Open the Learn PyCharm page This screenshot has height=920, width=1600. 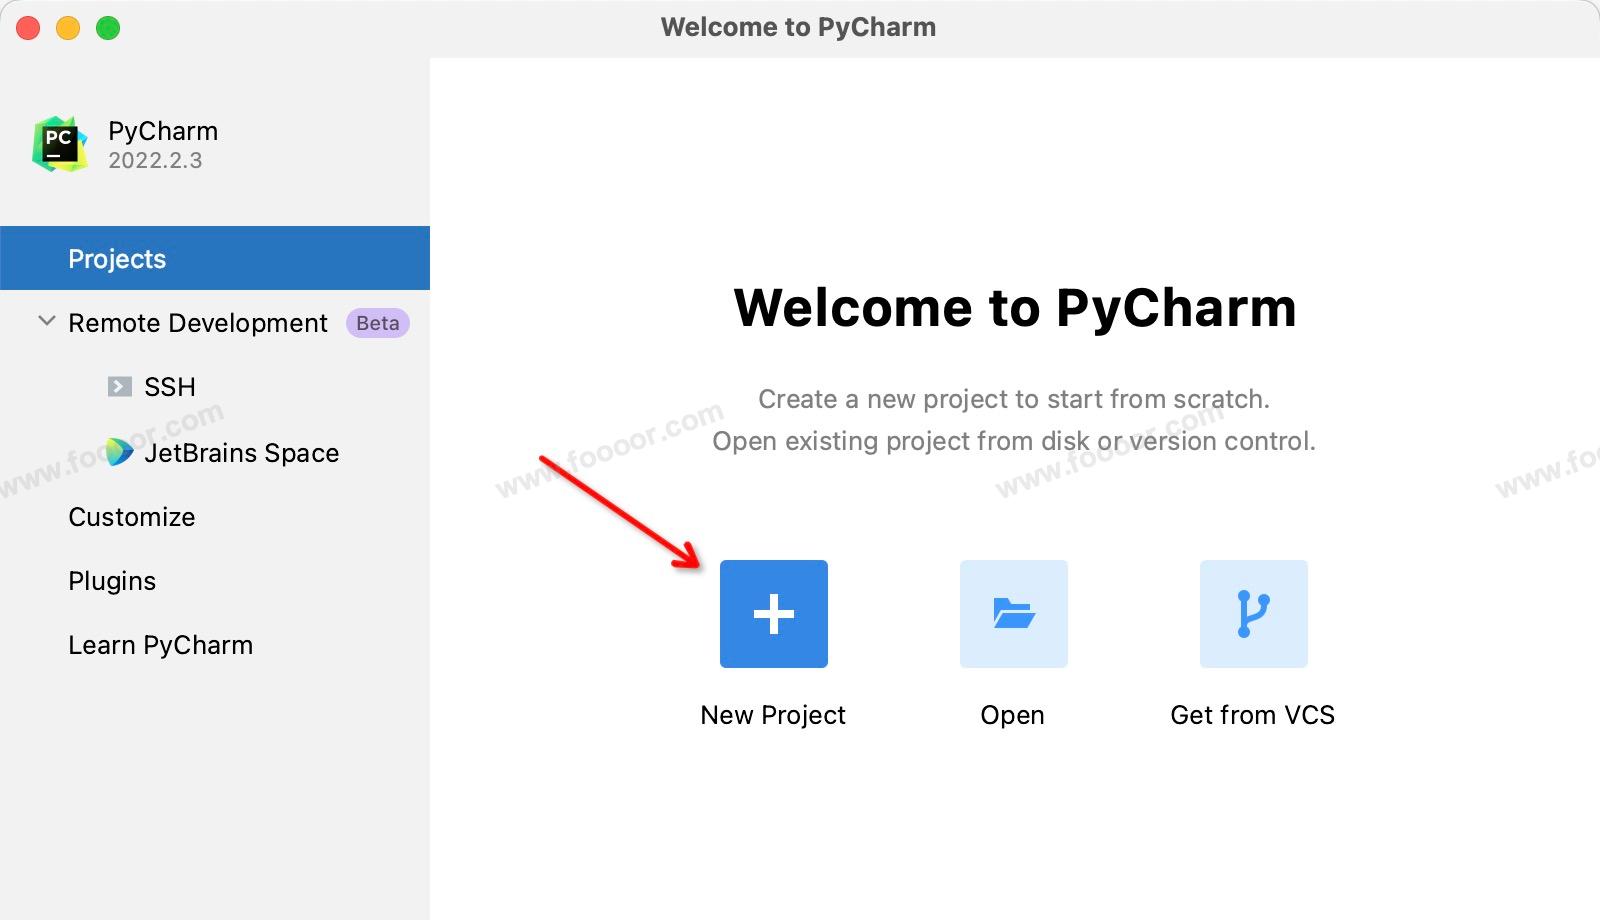click(x=160, y=645)
